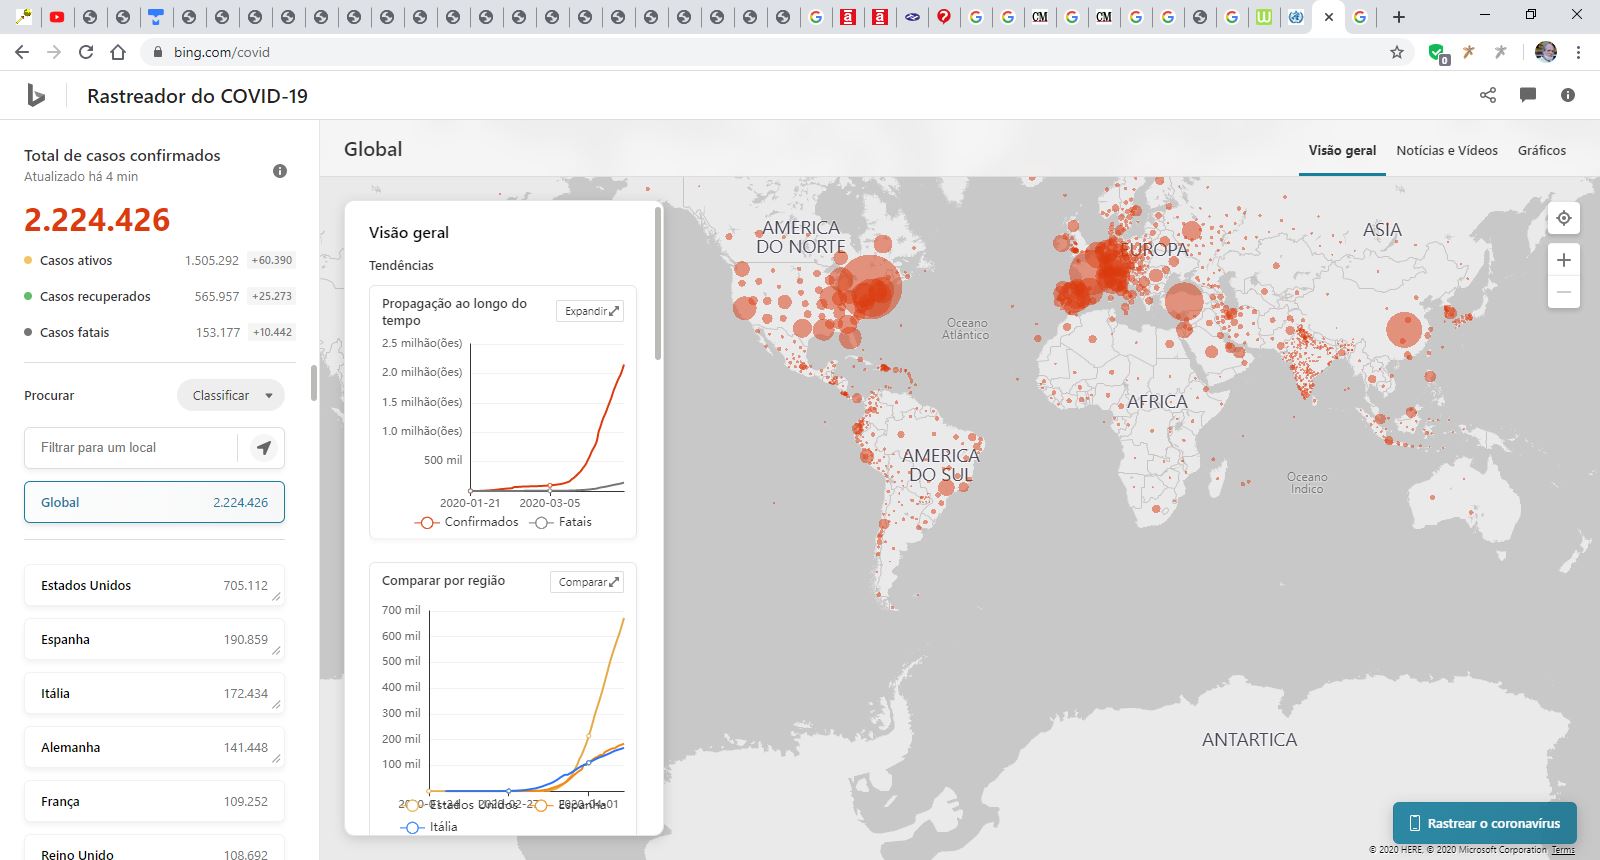This screenshot has height=860, width=1600.
Task: Click the AFRICA label on the map
Action: tap(1158, 402)
